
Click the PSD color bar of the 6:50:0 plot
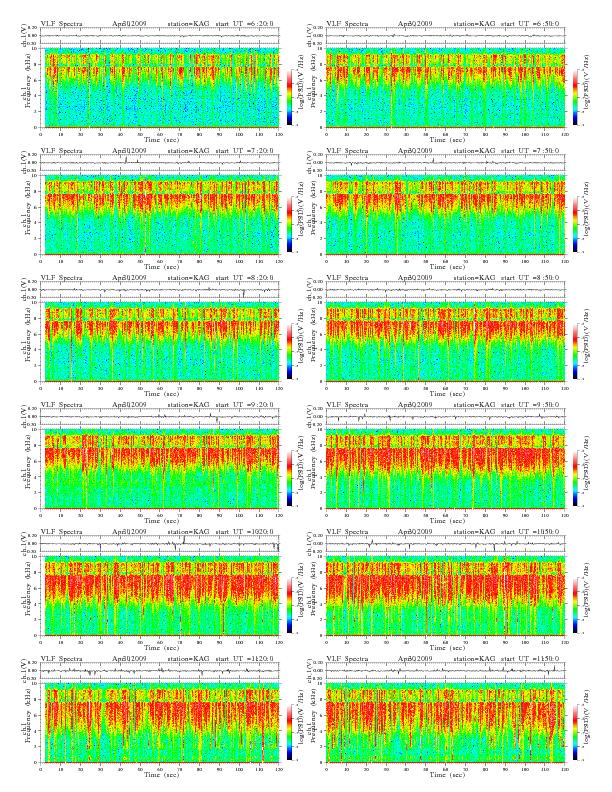click(576, 97)
